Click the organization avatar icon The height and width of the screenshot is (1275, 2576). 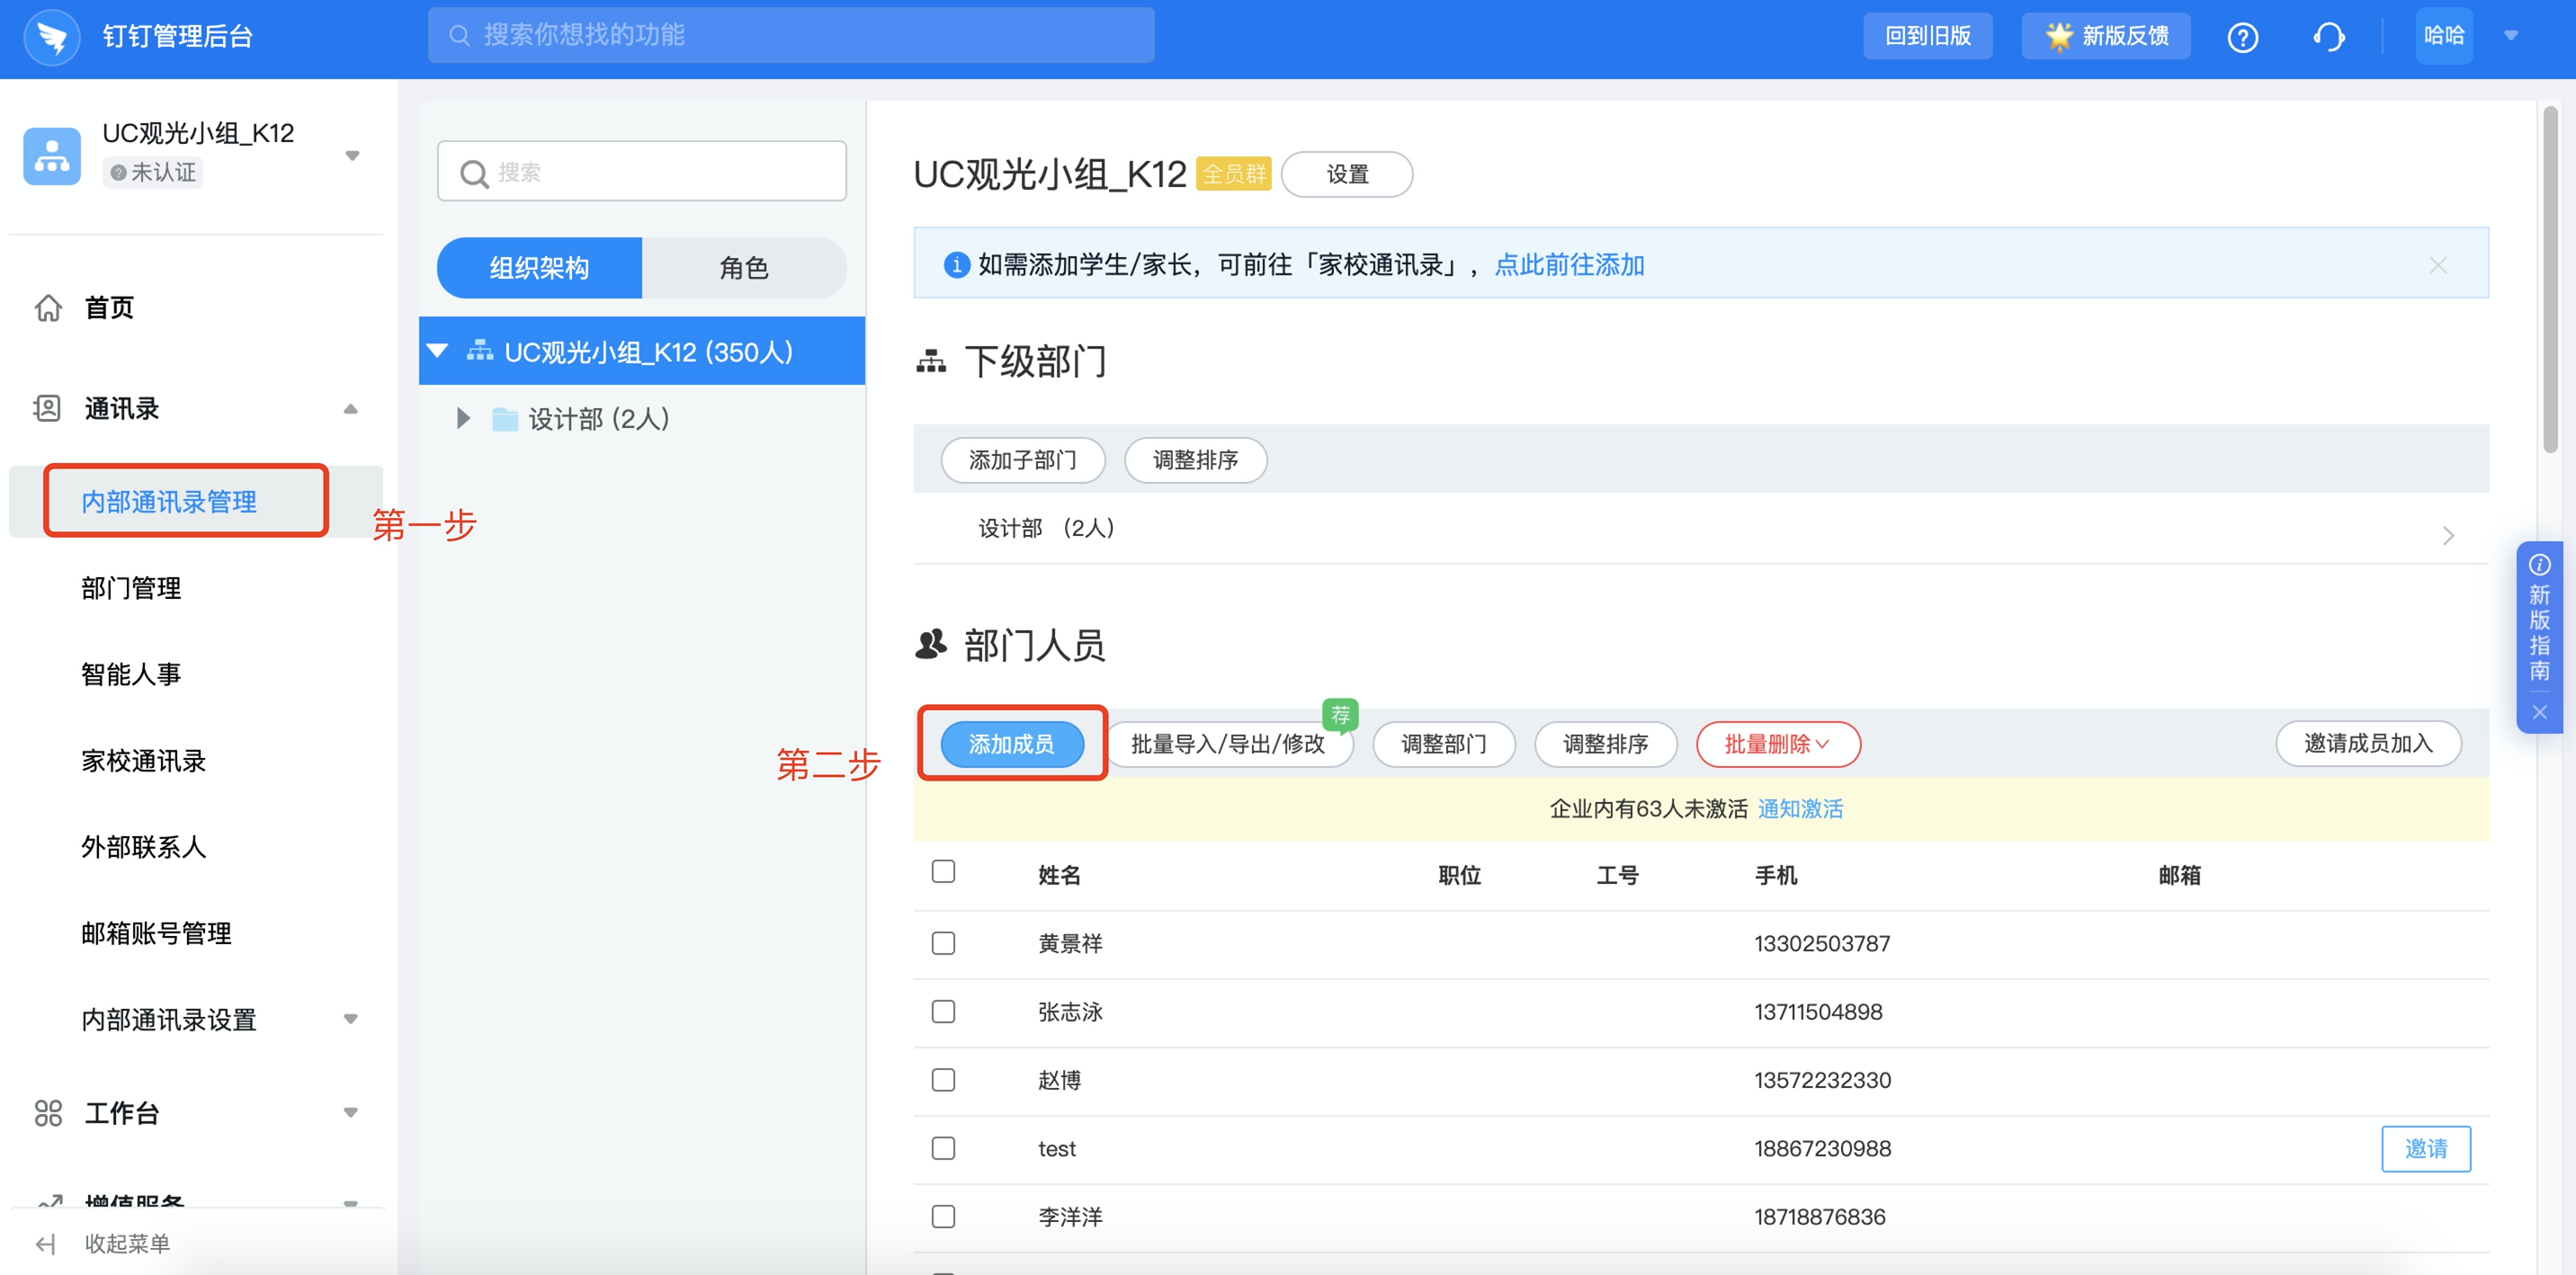tap(52, 155)
